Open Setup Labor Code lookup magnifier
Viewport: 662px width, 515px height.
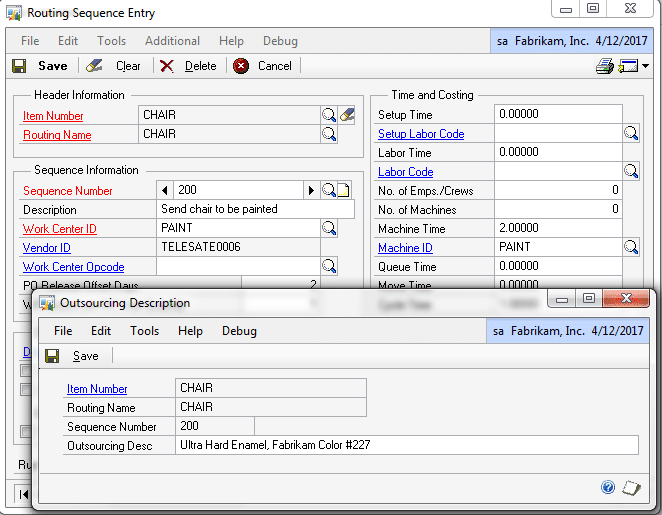tap(631, 133)
